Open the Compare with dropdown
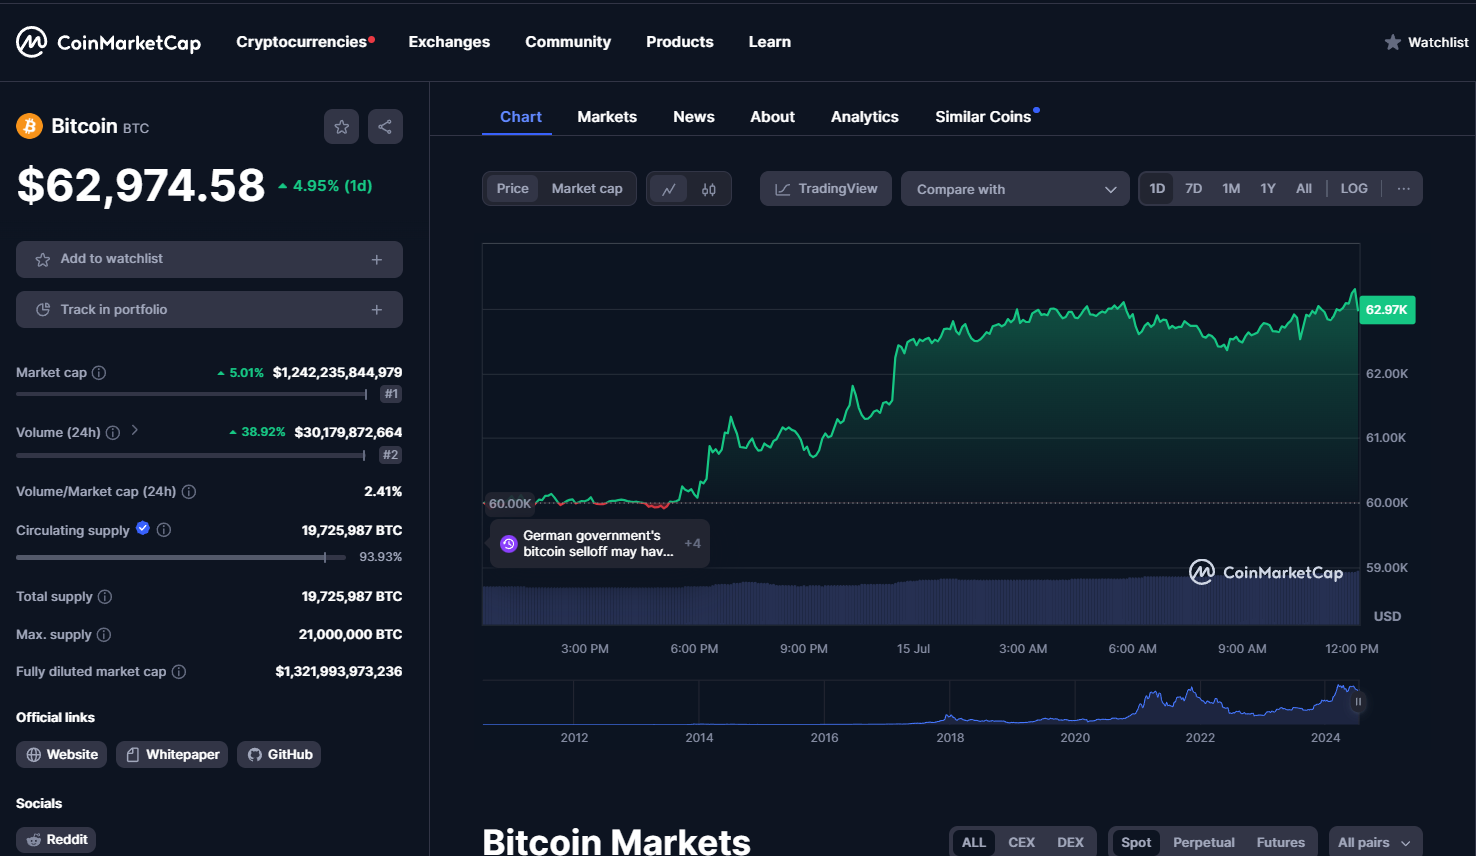The image size is (1476, 856). [x=1015, y=189]
